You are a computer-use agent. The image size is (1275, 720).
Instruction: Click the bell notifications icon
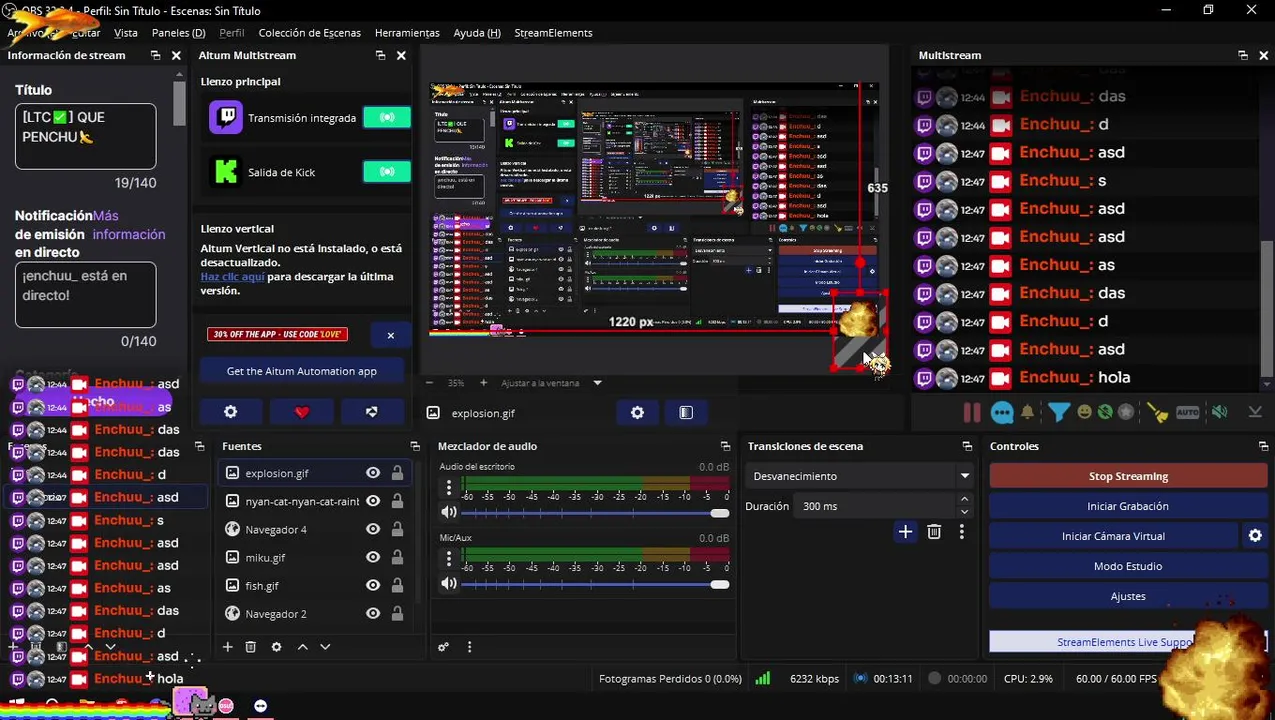(x=1027, y=412)
